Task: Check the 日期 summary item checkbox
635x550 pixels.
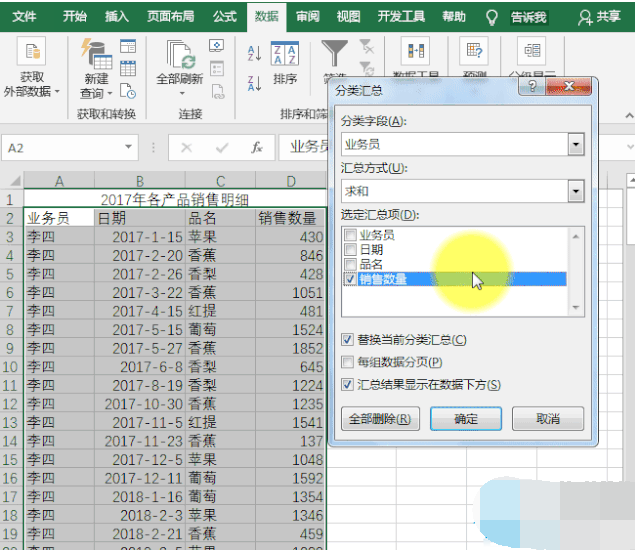Action: click(x=349, y=250)
